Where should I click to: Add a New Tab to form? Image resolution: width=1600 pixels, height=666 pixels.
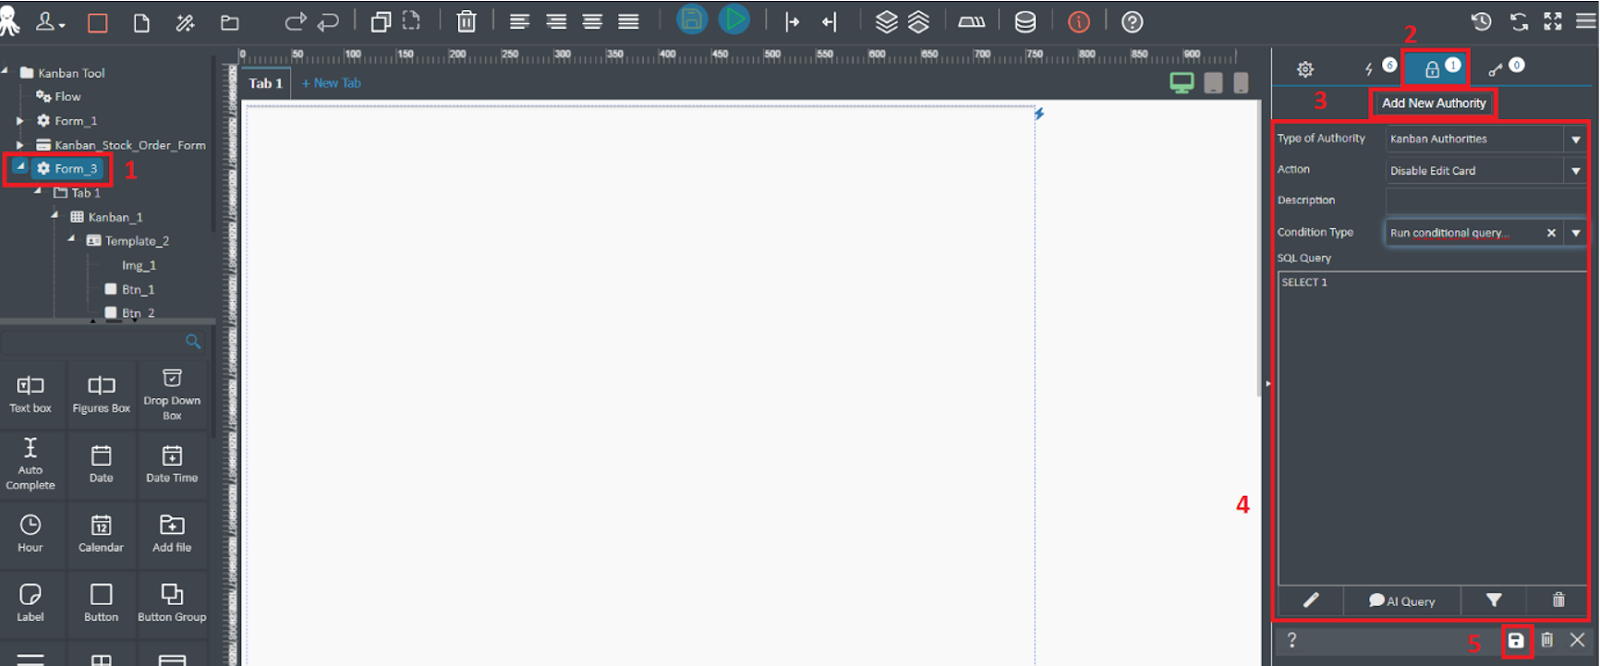(331, 83)
